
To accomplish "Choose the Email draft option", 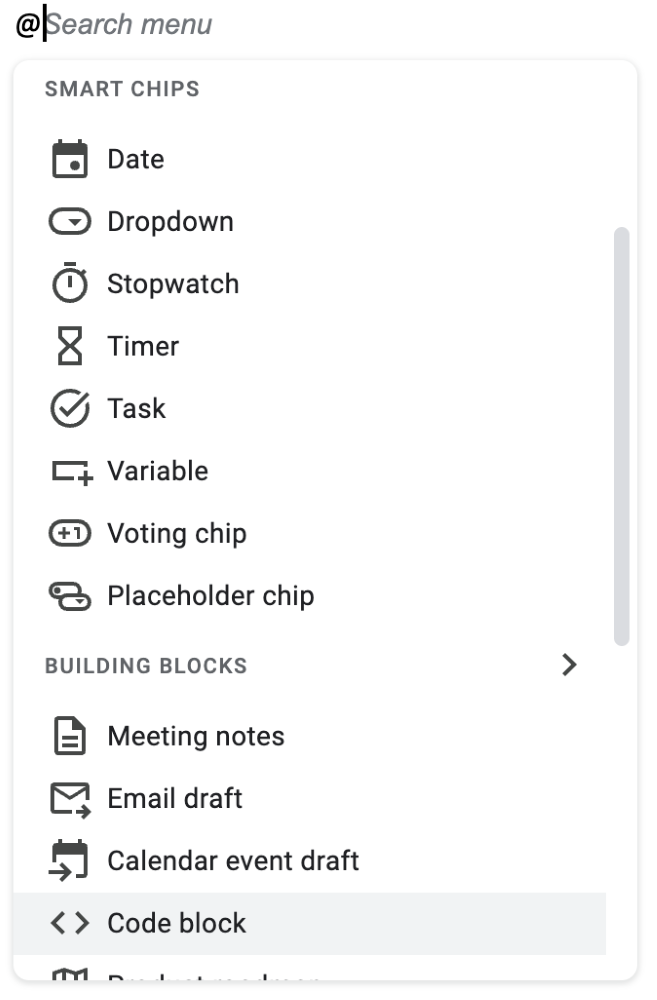I will tap(175, 799).
